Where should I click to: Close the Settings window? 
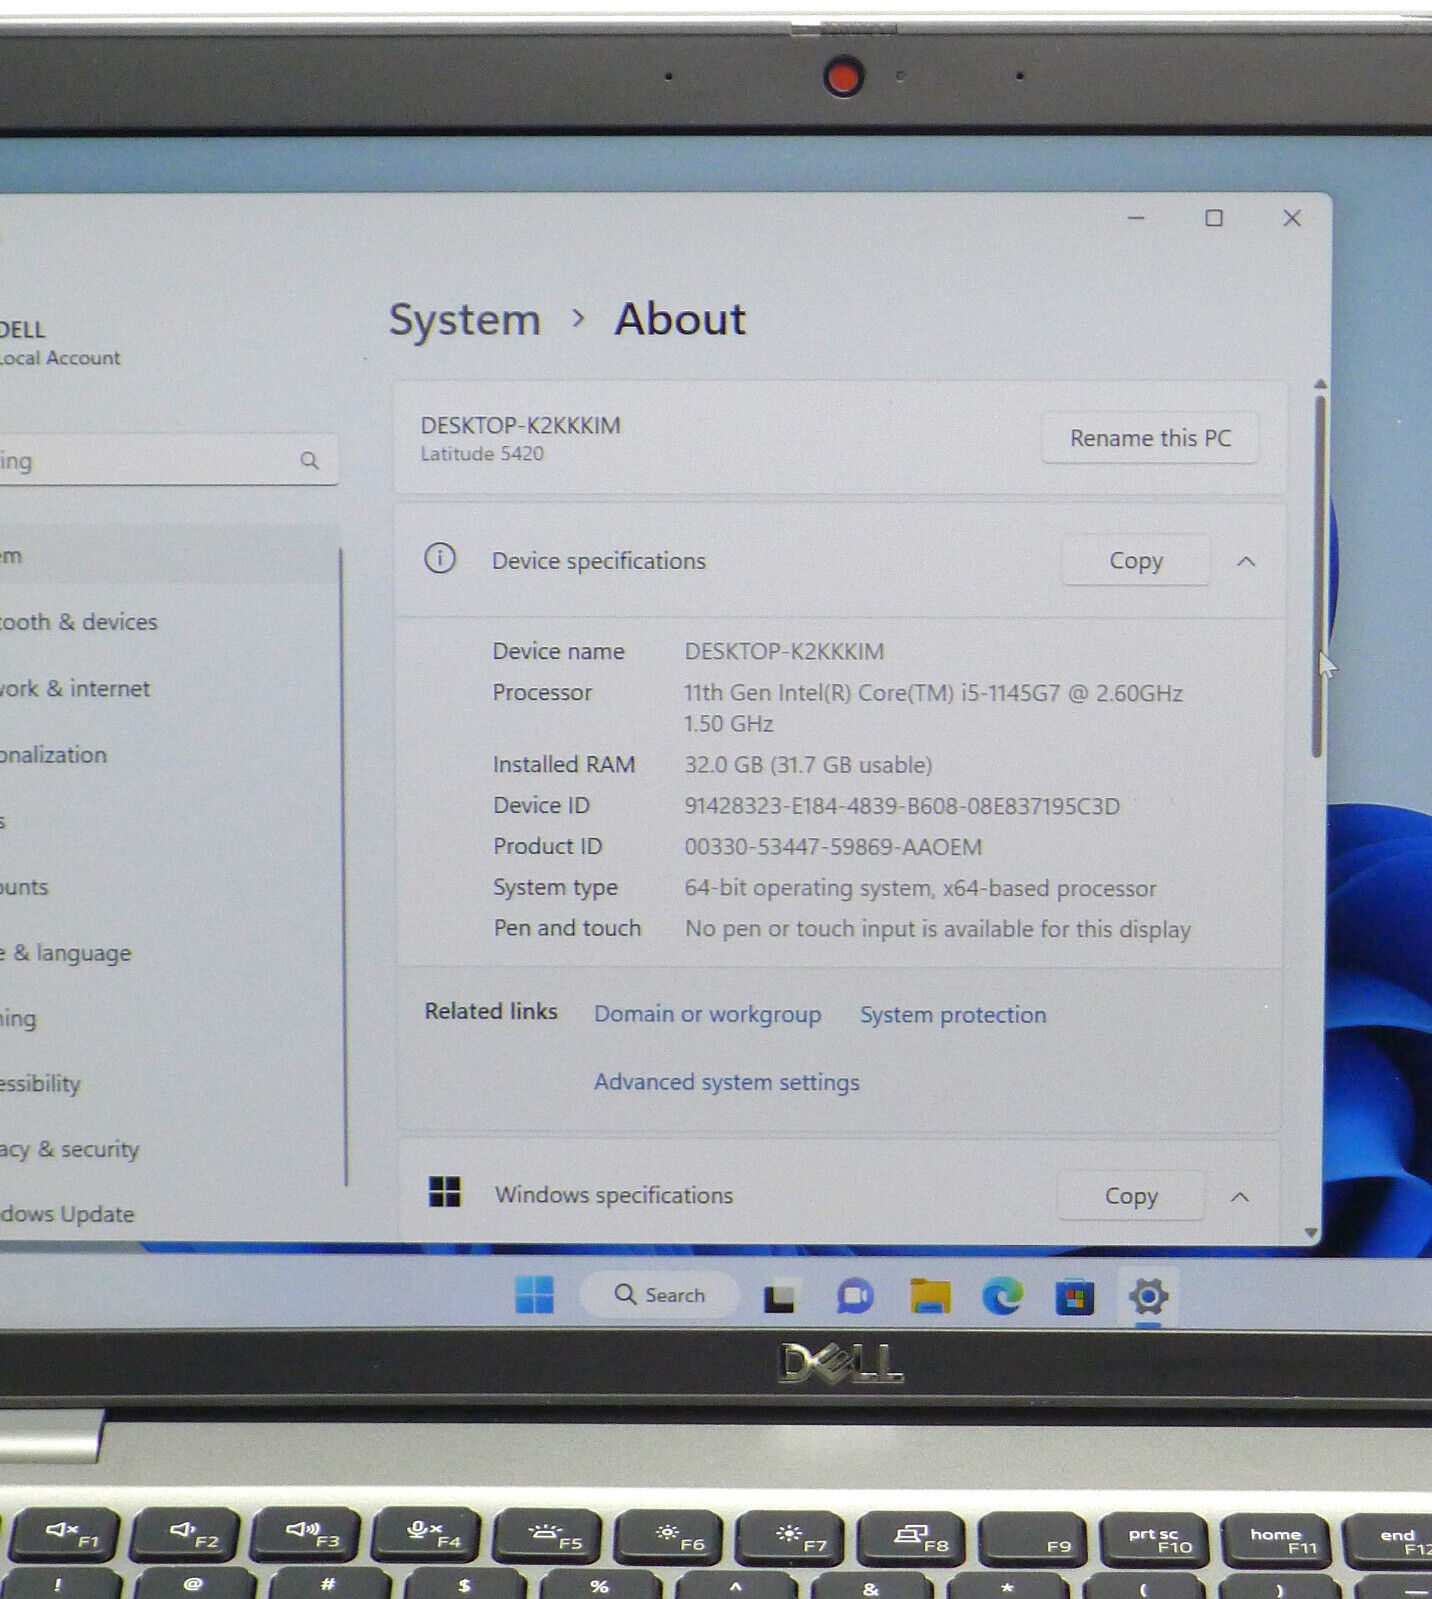pyautogui.click(x=1292, y=218)
